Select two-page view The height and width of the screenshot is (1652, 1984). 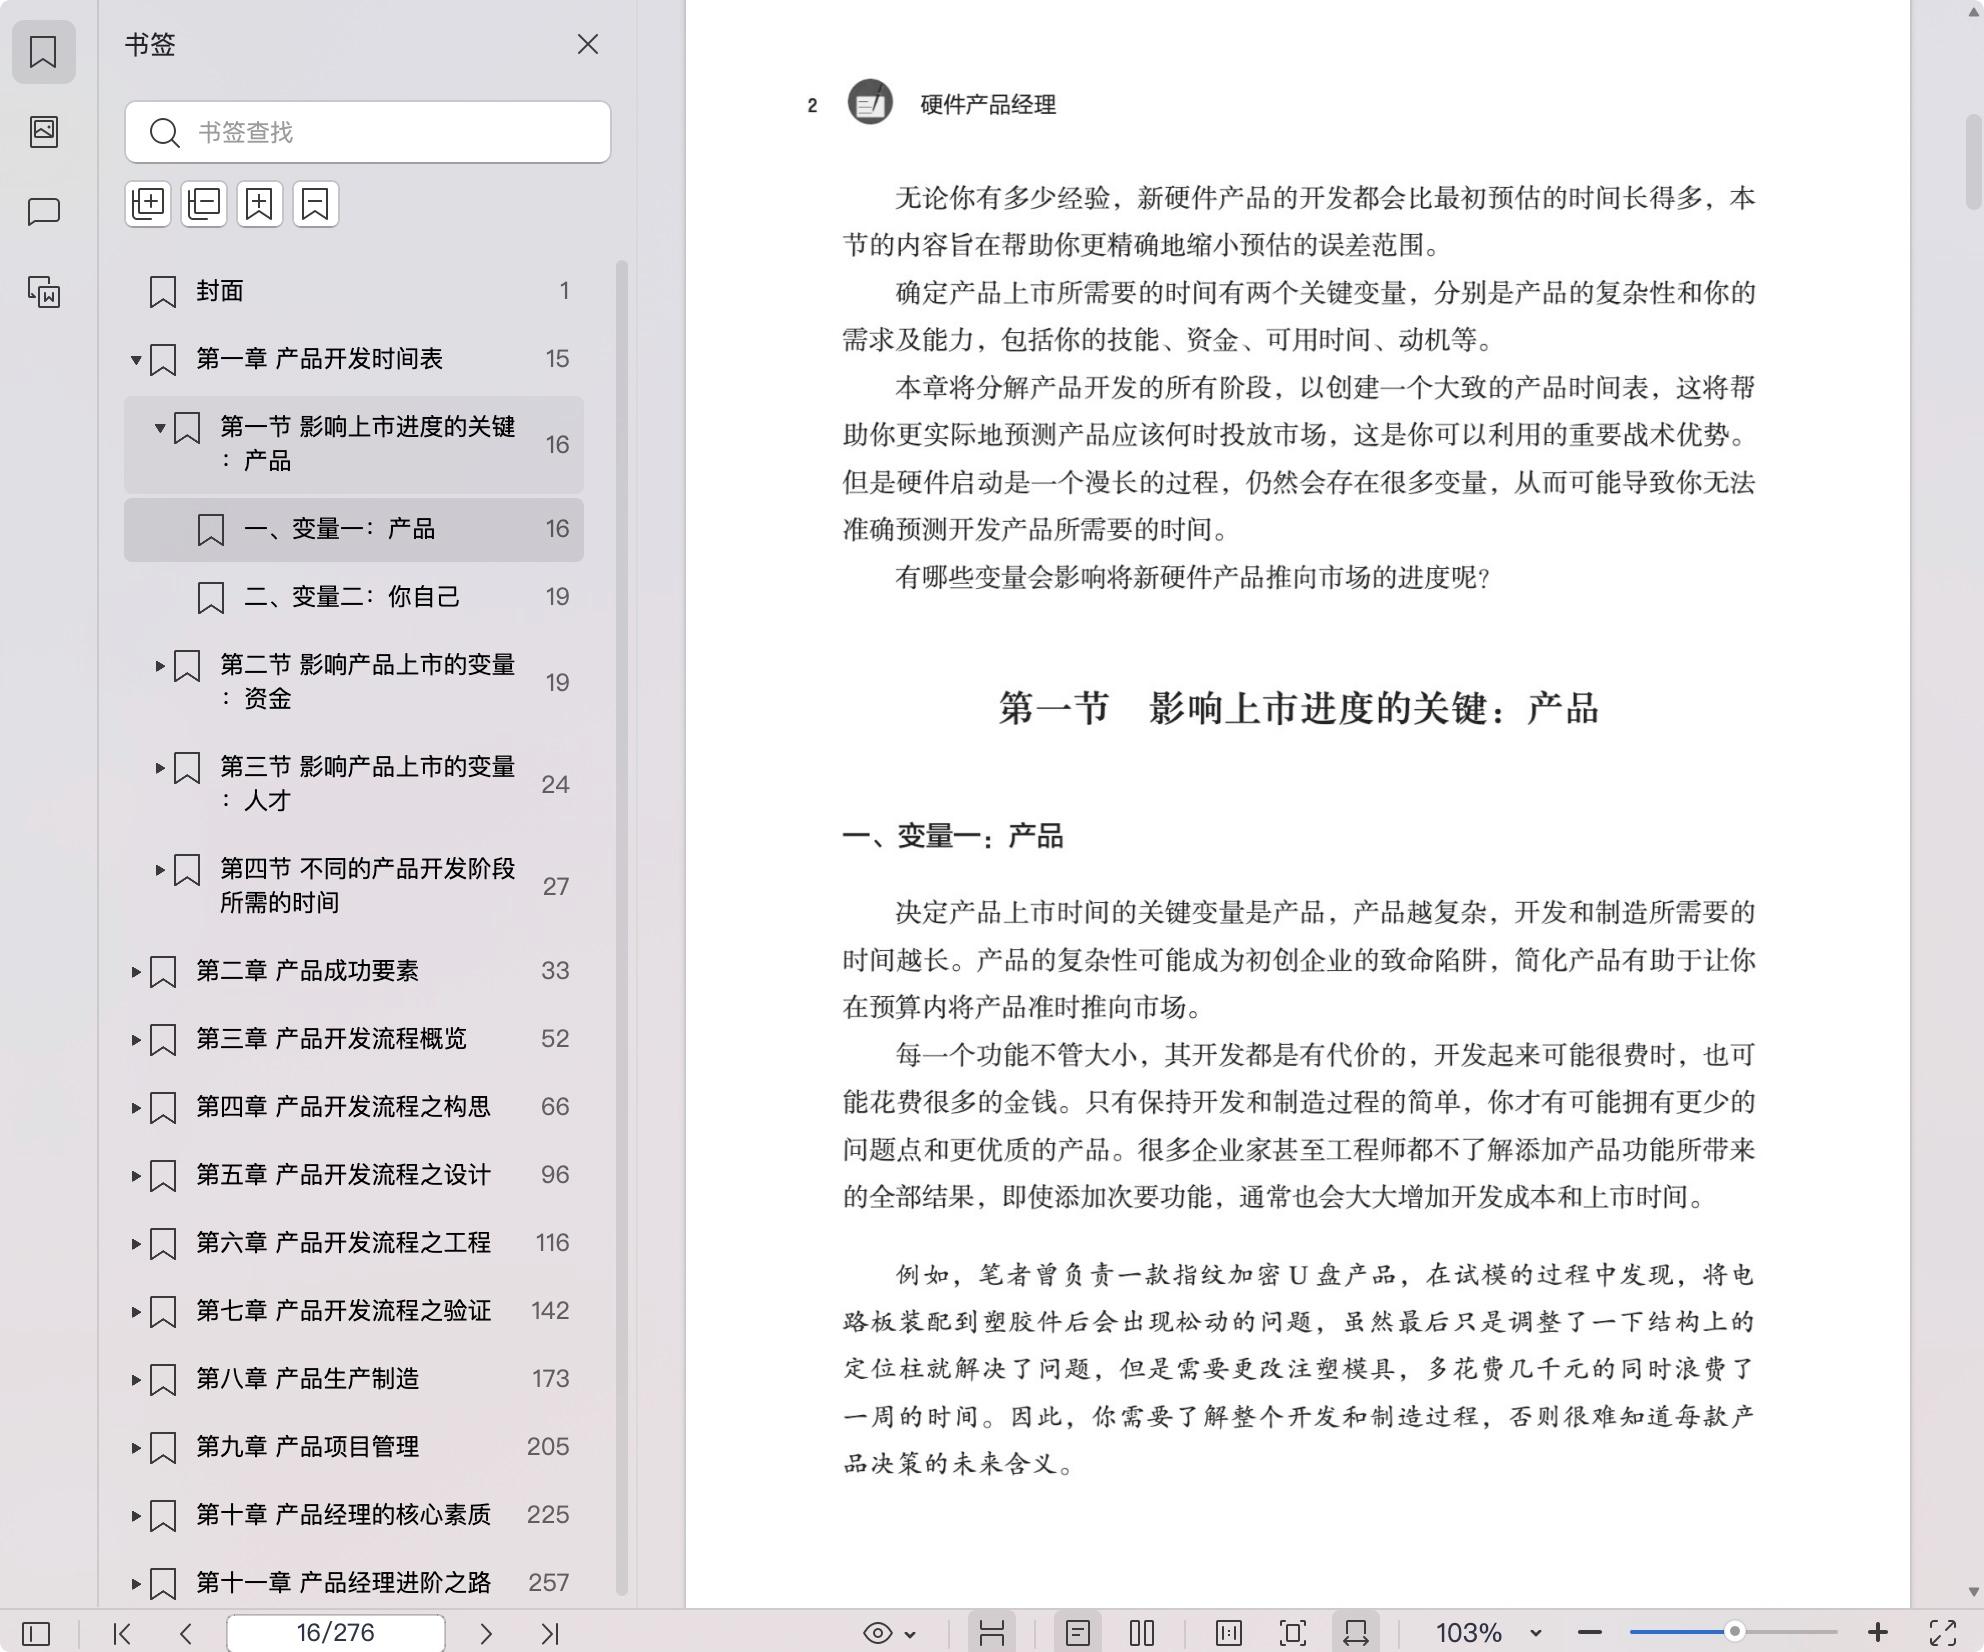tap(1142, 1634)
